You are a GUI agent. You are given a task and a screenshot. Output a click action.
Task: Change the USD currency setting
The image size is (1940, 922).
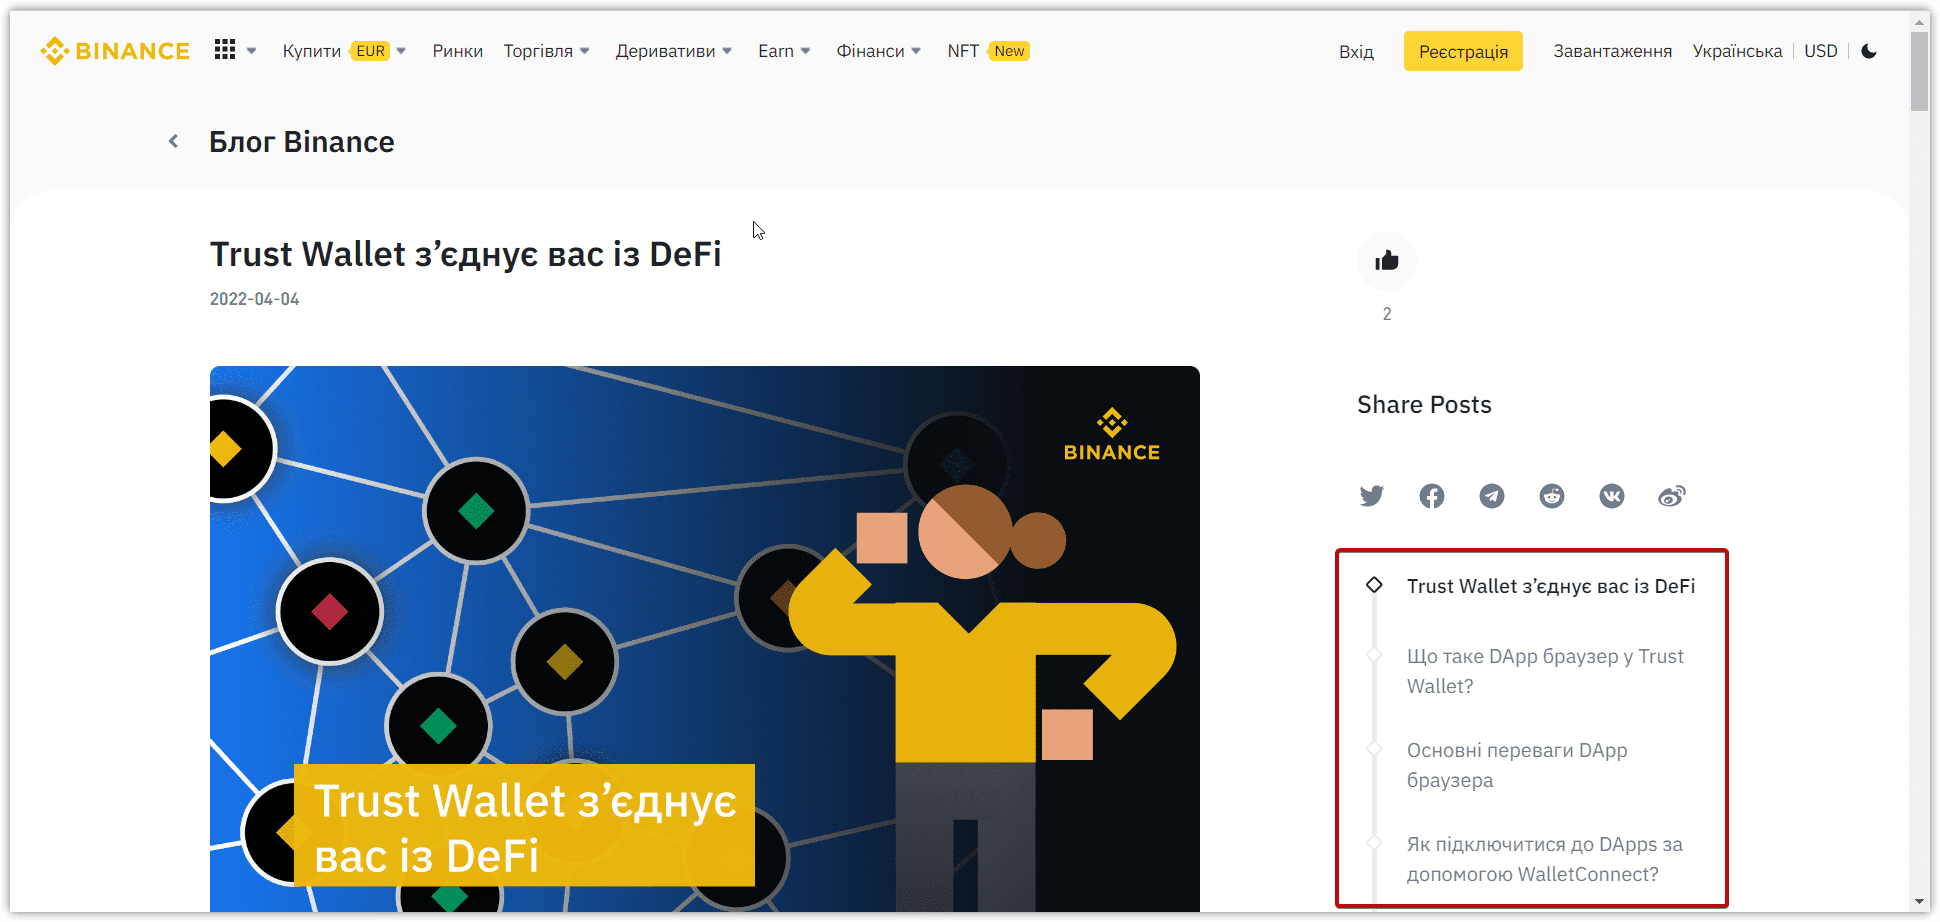[1821, 51]
